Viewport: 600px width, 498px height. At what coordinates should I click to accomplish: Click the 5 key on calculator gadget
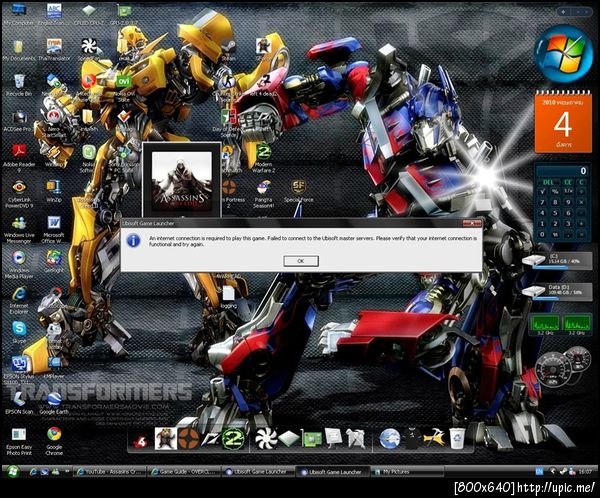click(555, 213)
